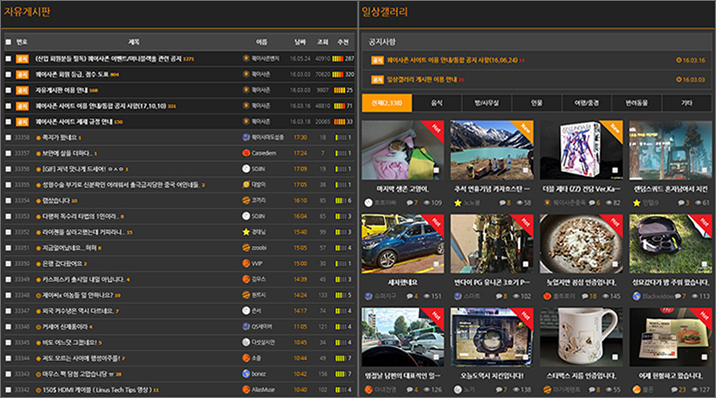The height and width of the screenshot is (398, 716).
Task: Click the author avatar on post 33344
Action: tap(246, 358)
